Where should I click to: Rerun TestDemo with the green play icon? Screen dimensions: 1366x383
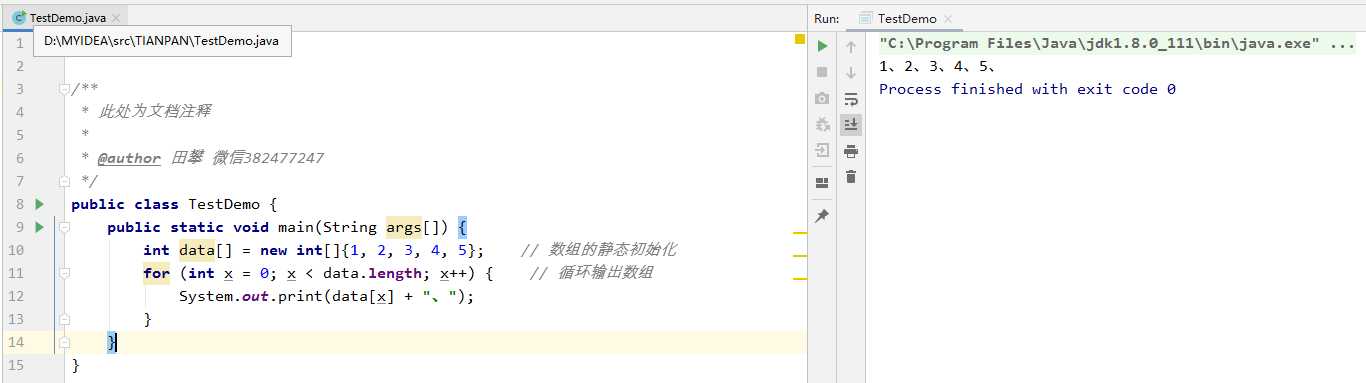(822, 46)
